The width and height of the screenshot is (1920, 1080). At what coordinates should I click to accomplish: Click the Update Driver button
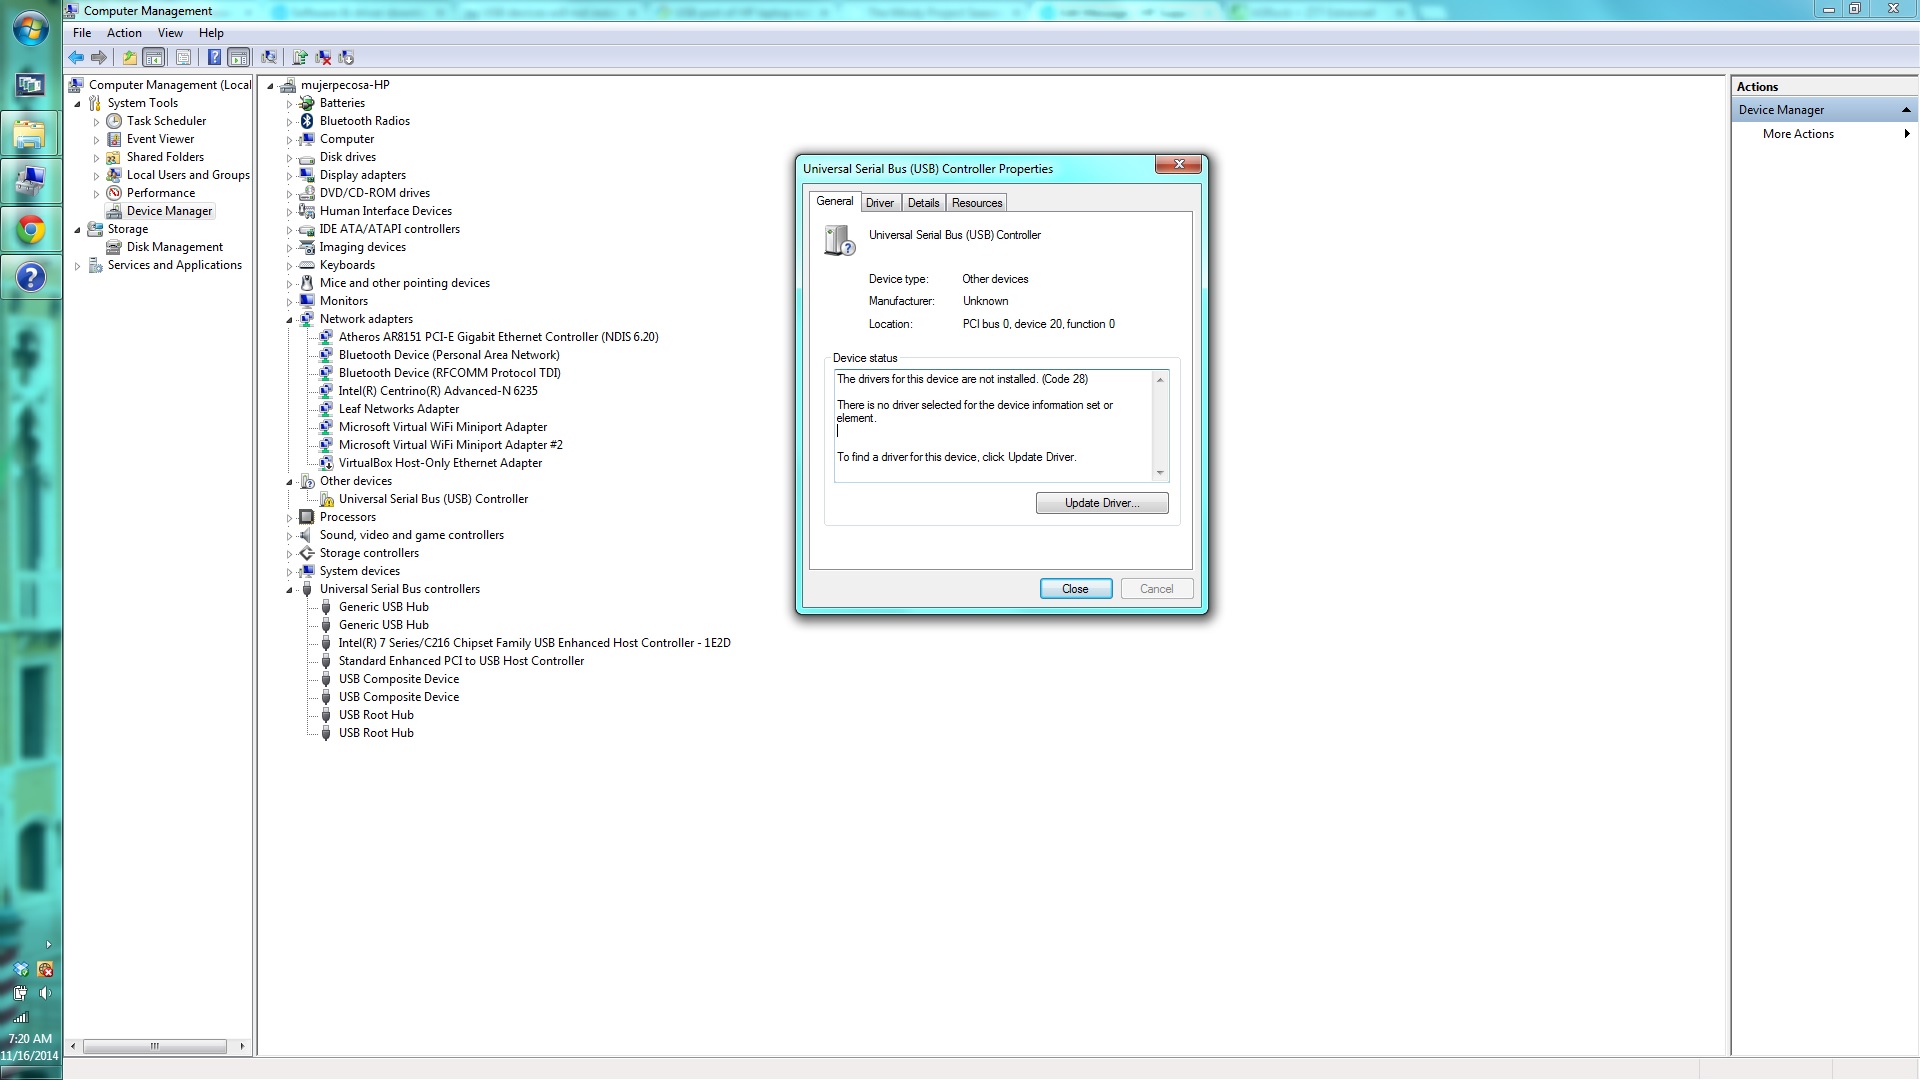1101,503
